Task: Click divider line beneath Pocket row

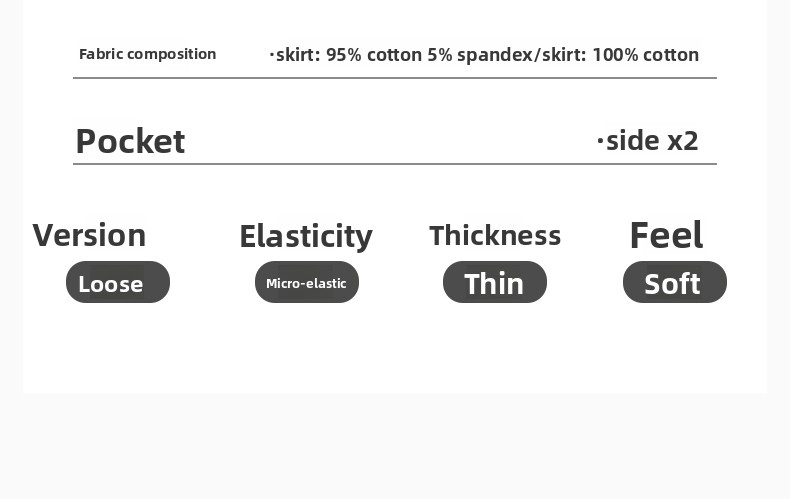Action: tap(394, 164)
